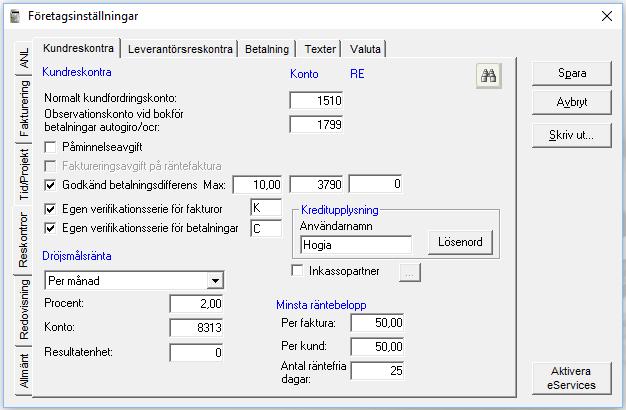Toggle Egen verifikationsserie för betalningar checkbox
Screen dimensions: 626x410
click(50, 228)
